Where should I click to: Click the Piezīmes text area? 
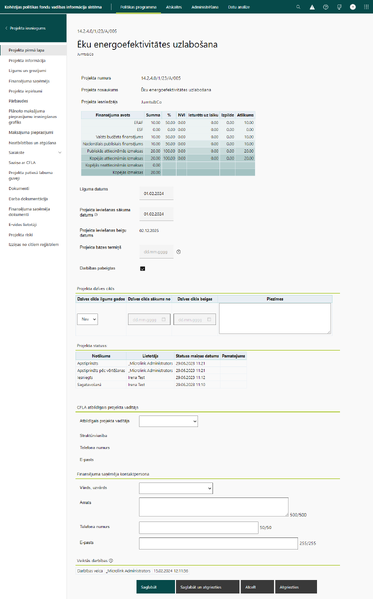click(275, 318)
